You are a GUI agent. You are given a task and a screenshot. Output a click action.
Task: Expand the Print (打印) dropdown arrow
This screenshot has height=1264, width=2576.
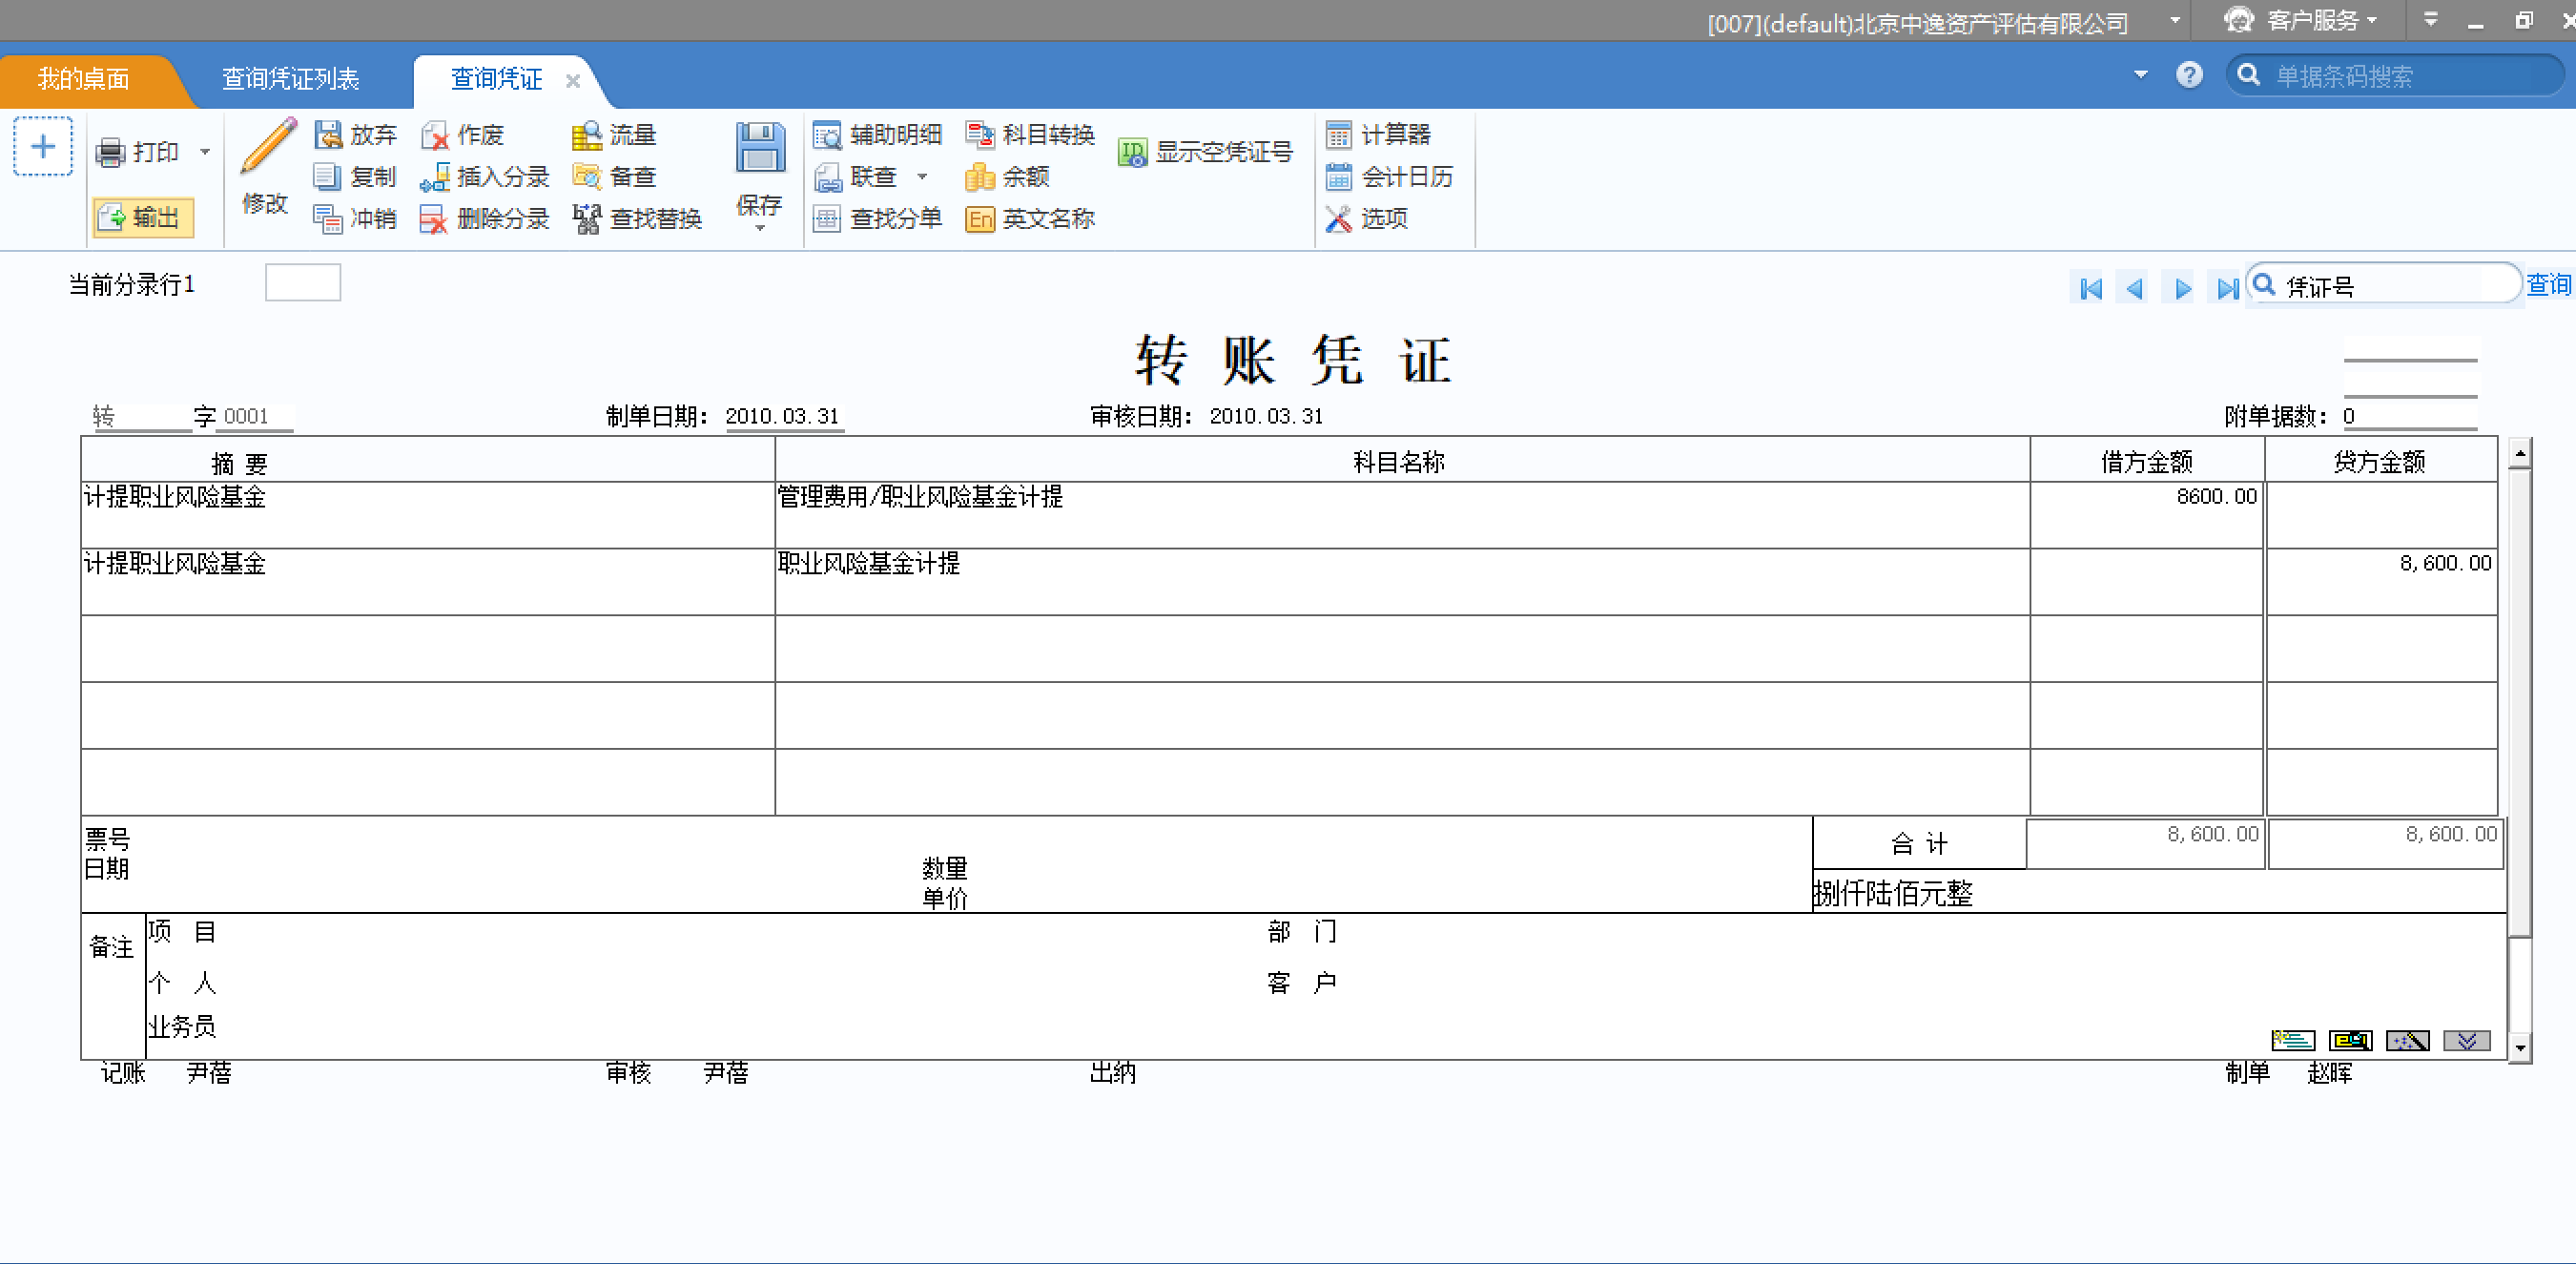tap(205, 152)
